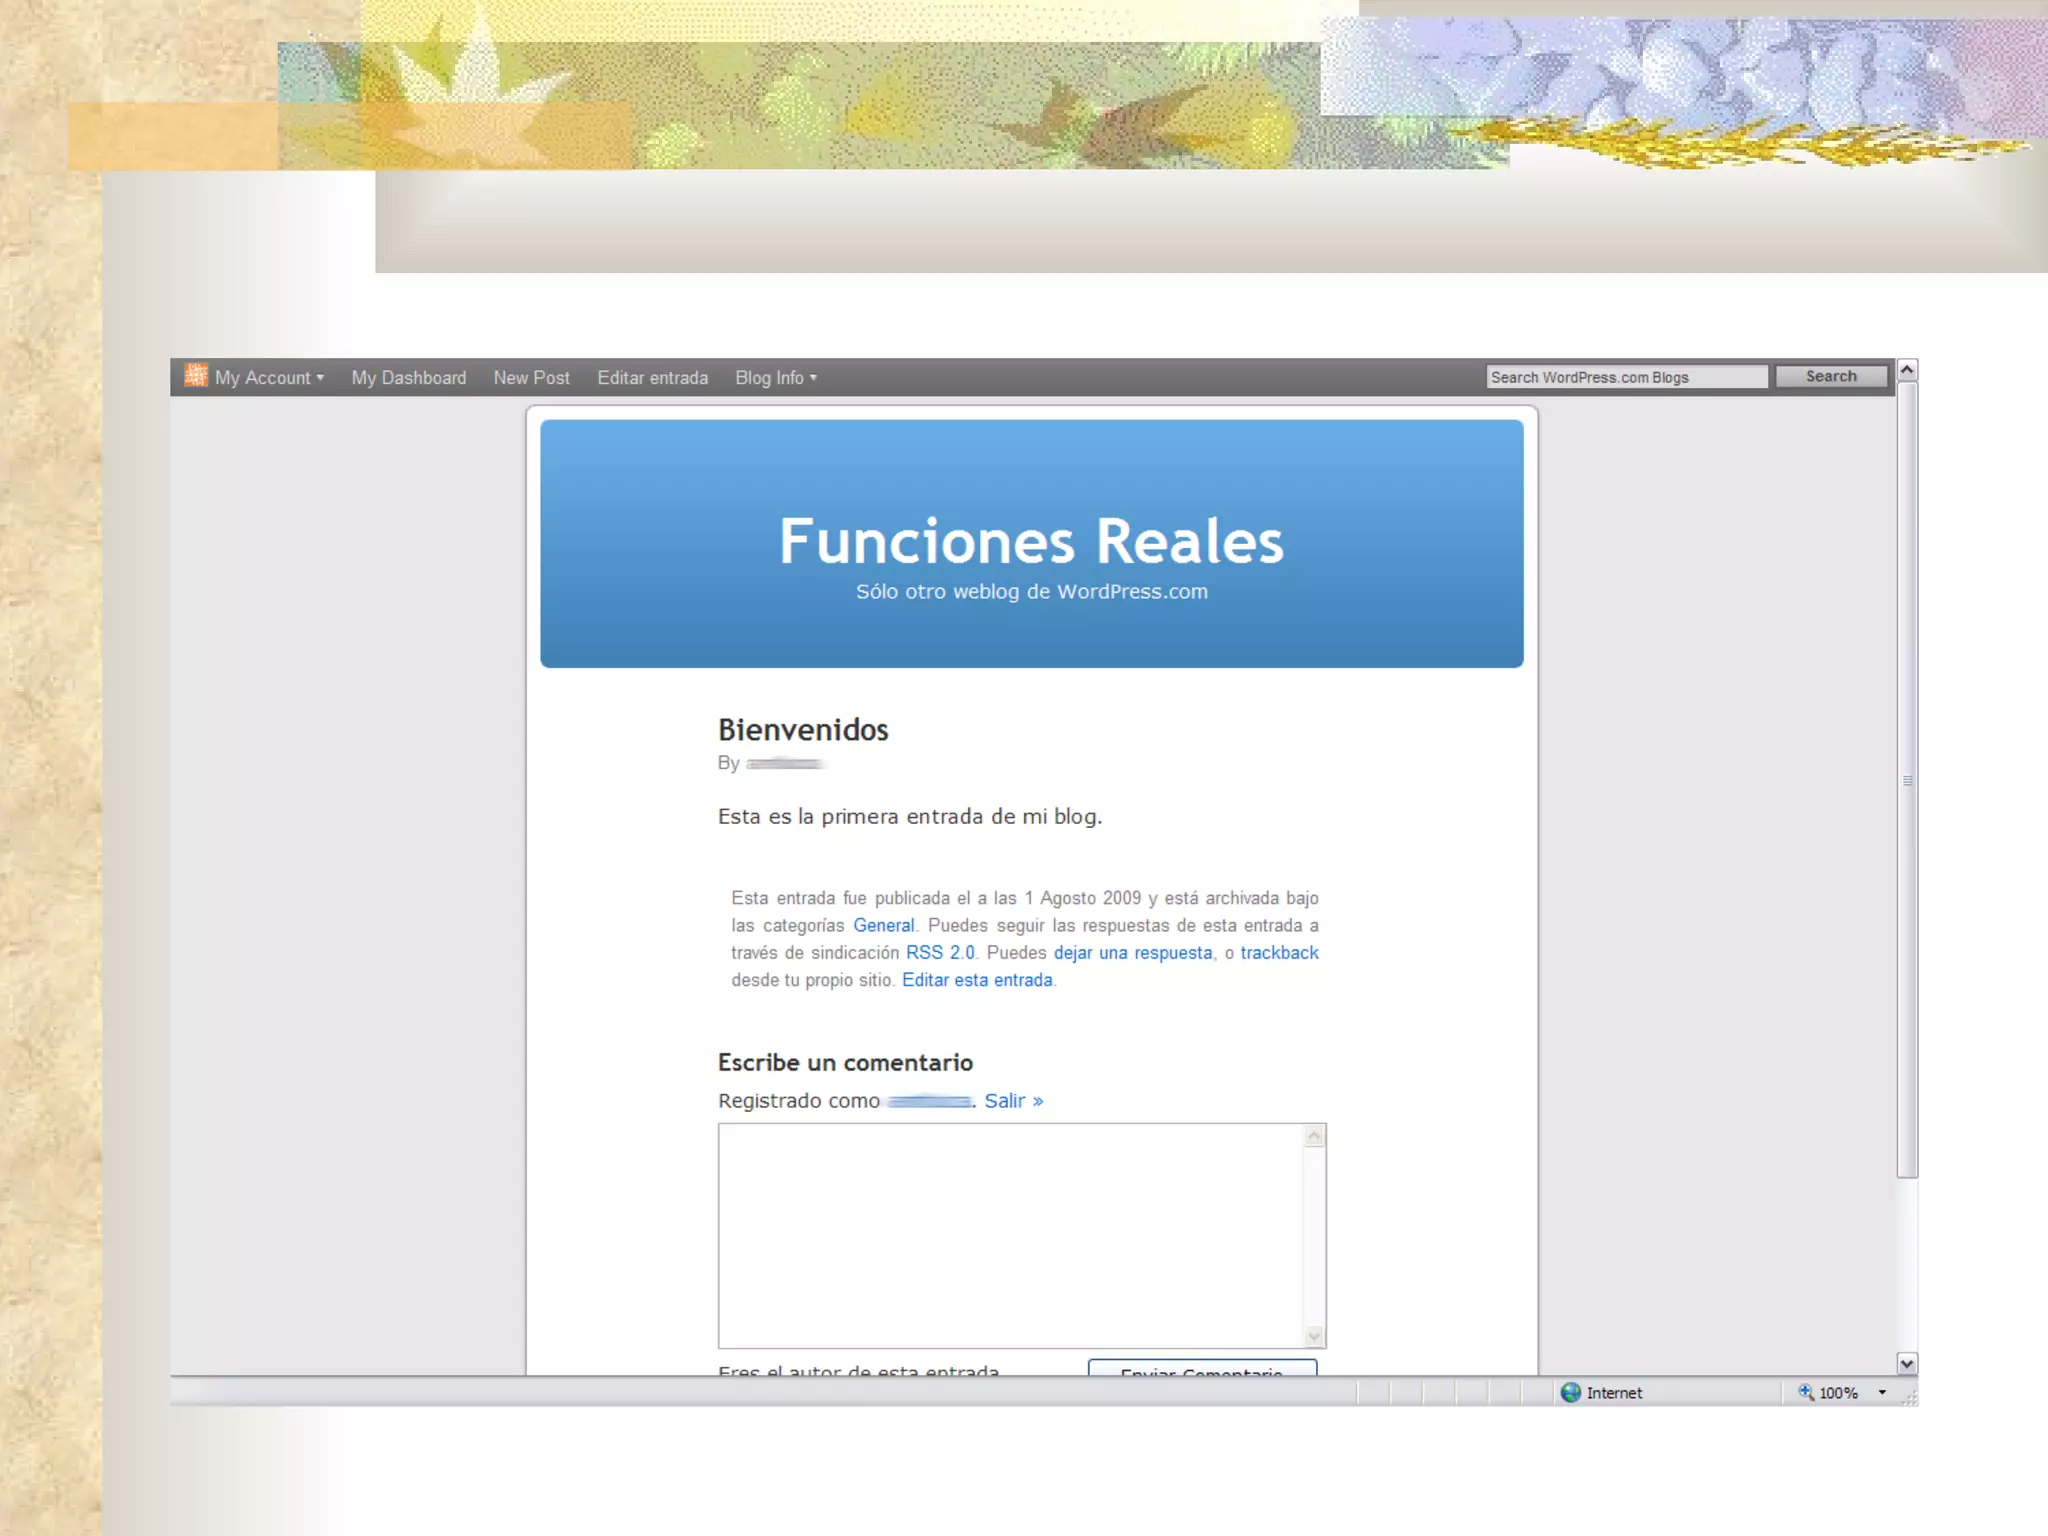The image size is (2048, 1536).
Task: Click the Search WordPress.com Blogs field
Action: [1626, 377]
